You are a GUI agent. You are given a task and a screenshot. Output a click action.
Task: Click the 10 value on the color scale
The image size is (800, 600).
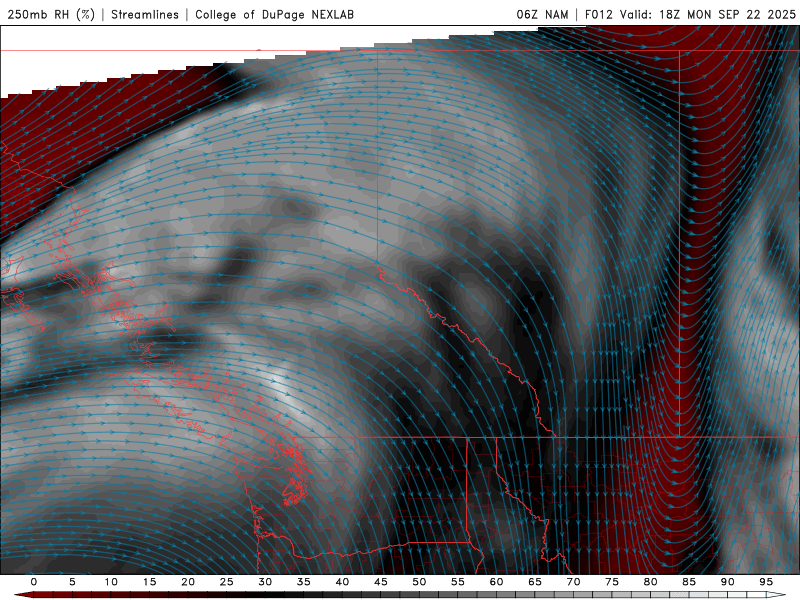pos(111,582)
